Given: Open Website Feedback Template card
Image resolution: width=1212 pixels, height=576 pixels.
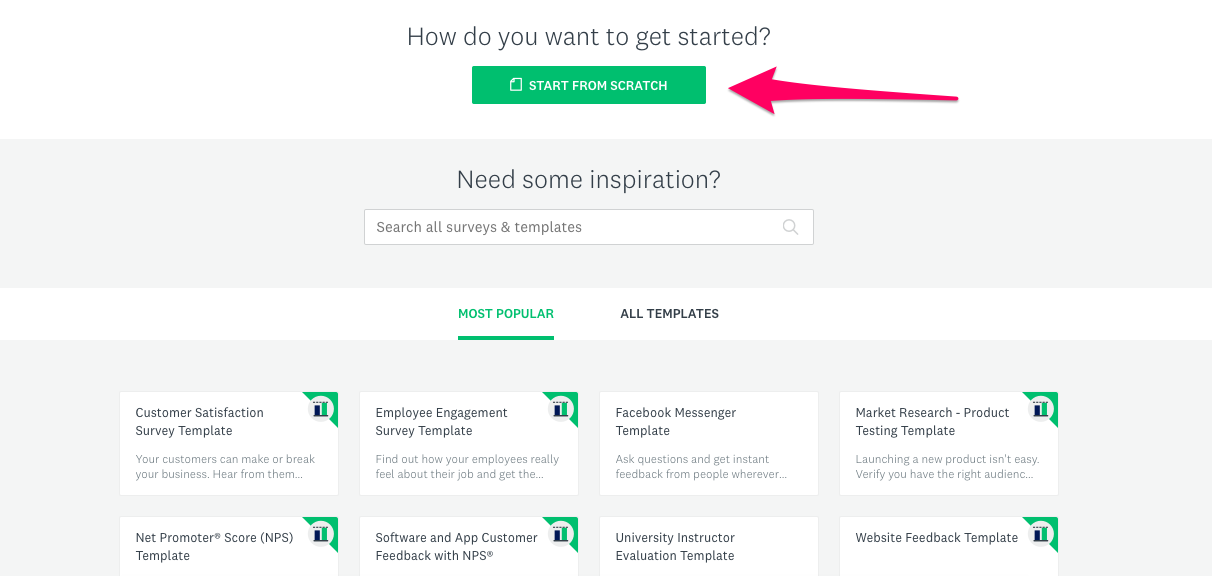Looking at the screenshot, I should click(949, 546).
